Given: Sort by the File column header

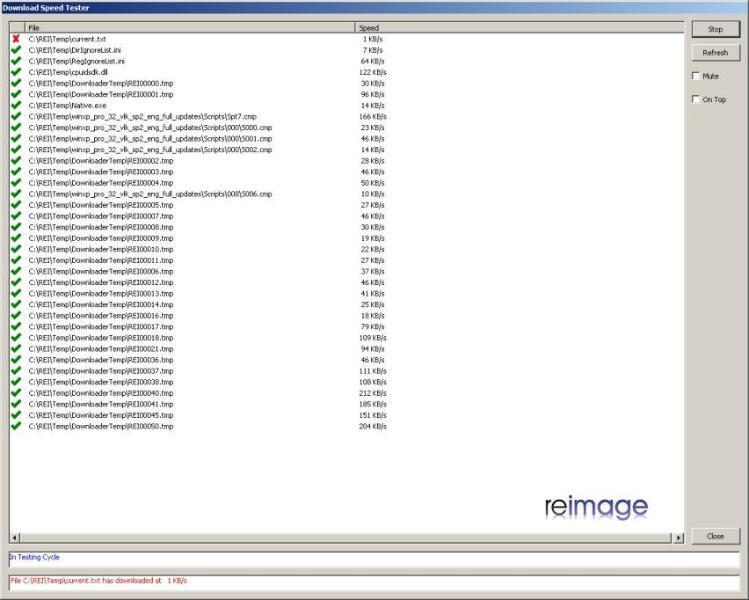Looking at the screenshot, I should (190, 28).
